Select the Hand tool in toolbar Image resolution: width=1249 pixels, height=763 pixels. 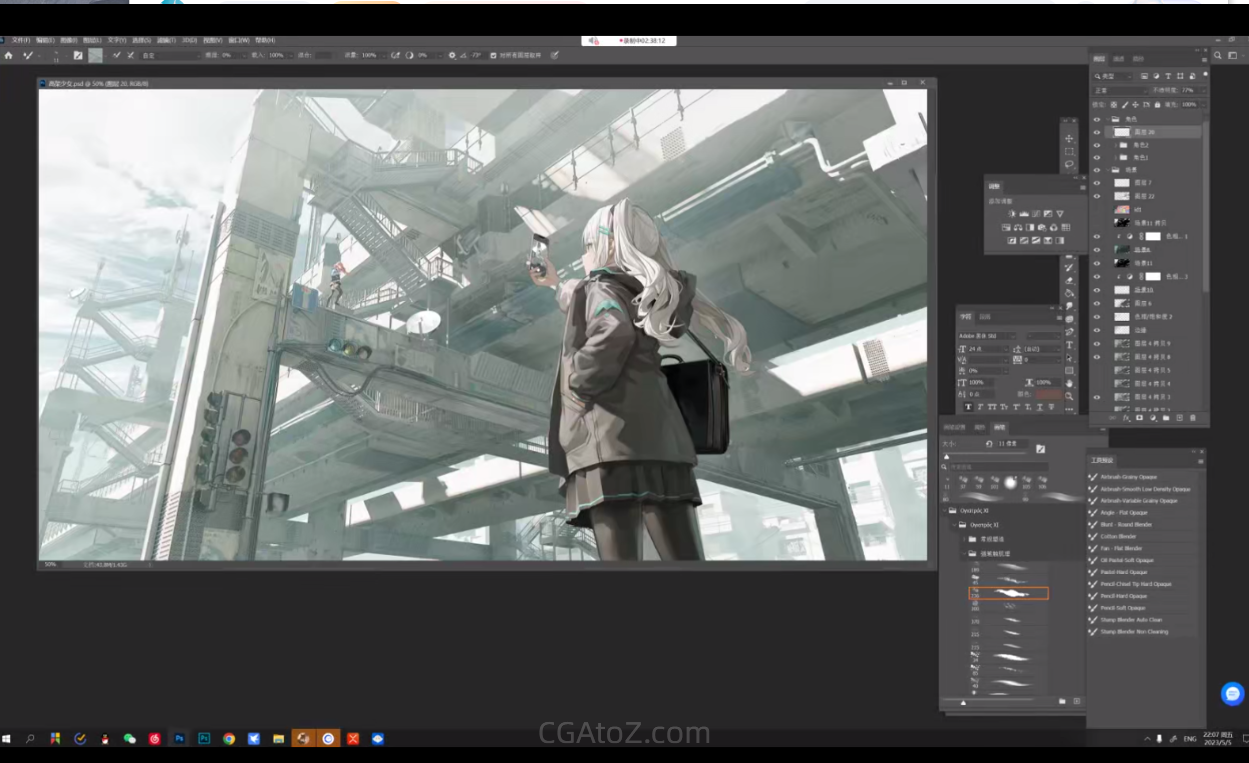(1069, 383)
